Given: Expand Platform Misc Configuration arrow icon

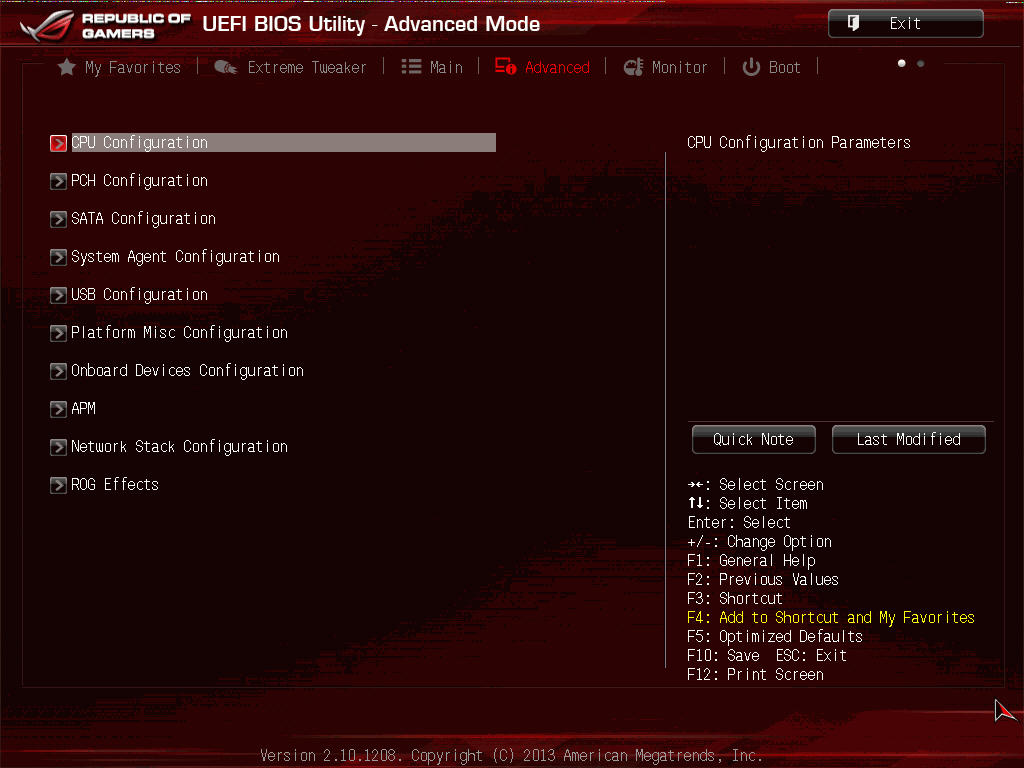Looking at the screenshot, I should tap(58, 333).
